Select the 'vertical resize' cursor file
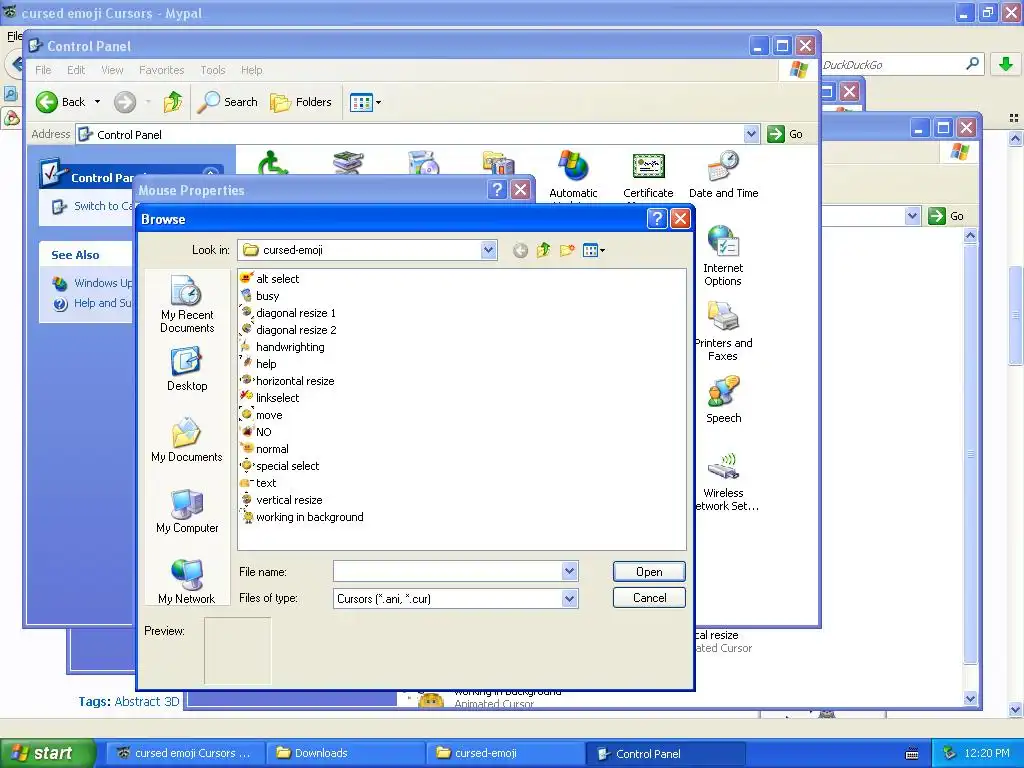 (281, 500)
